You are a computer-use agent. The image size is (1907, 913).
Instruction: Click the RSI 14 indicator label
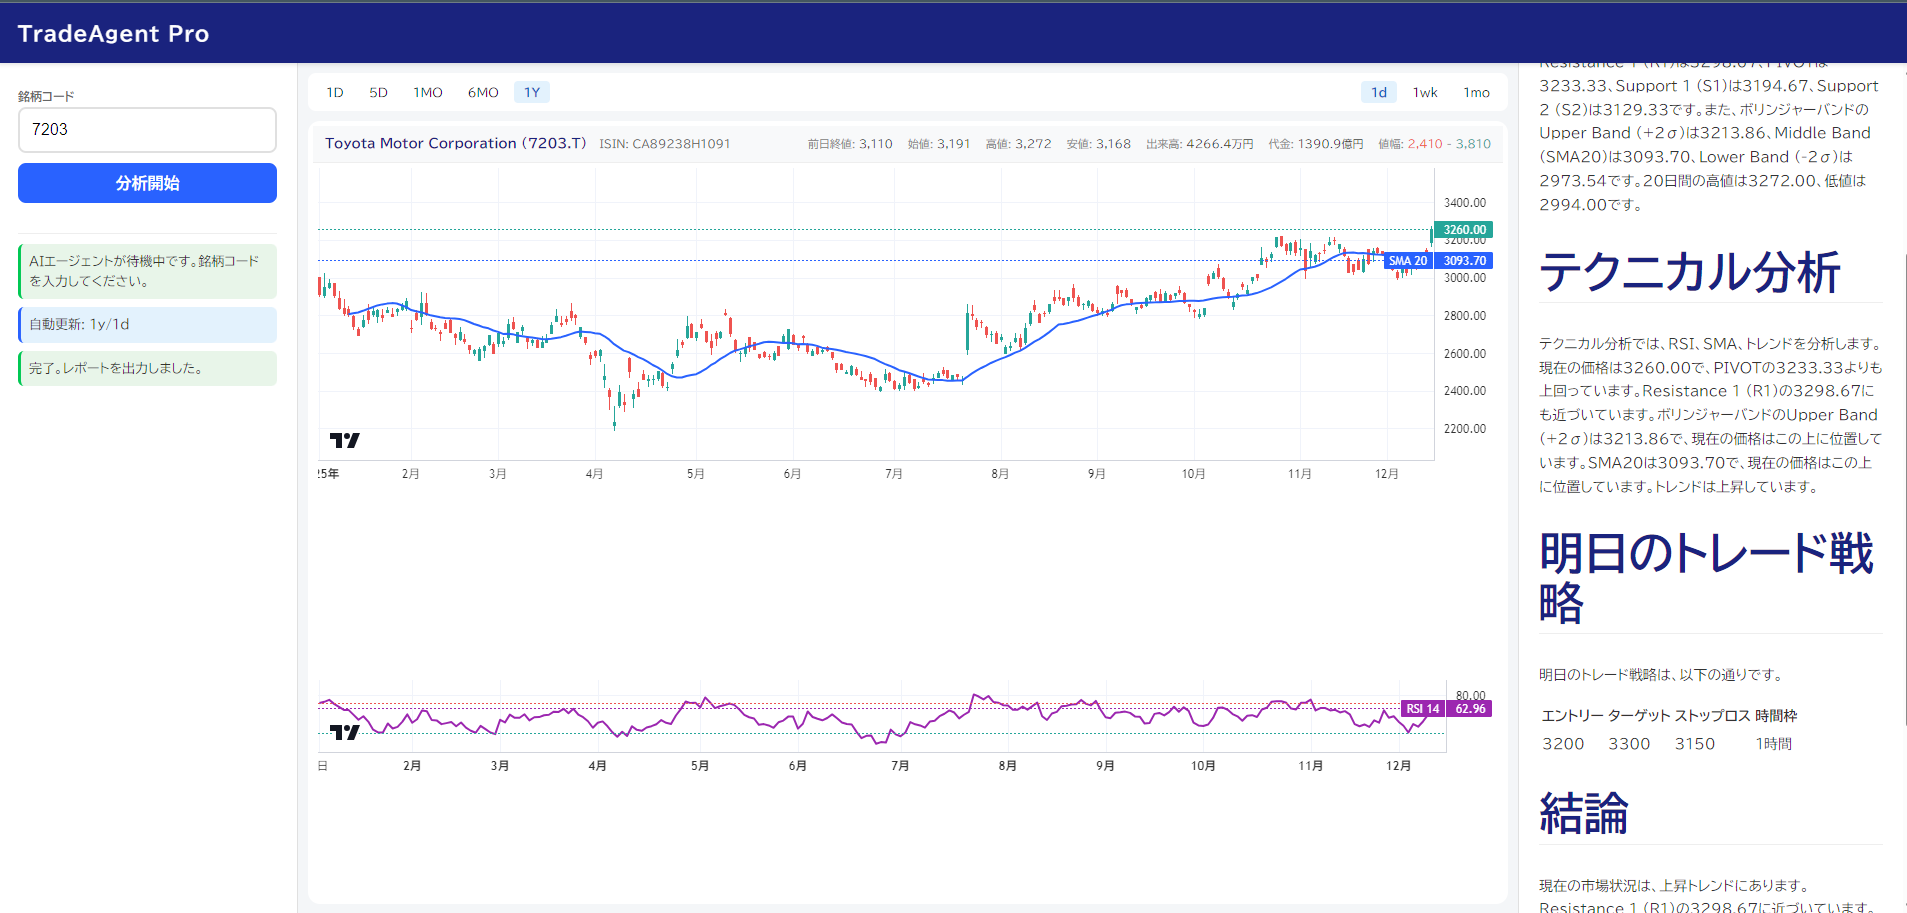coord(1422,709)
